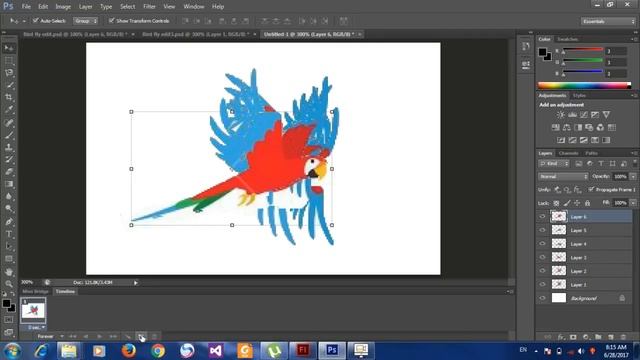Hide the Background layer via eye icon
Viewport: 640px width, 360px height.
click(542, 298)
